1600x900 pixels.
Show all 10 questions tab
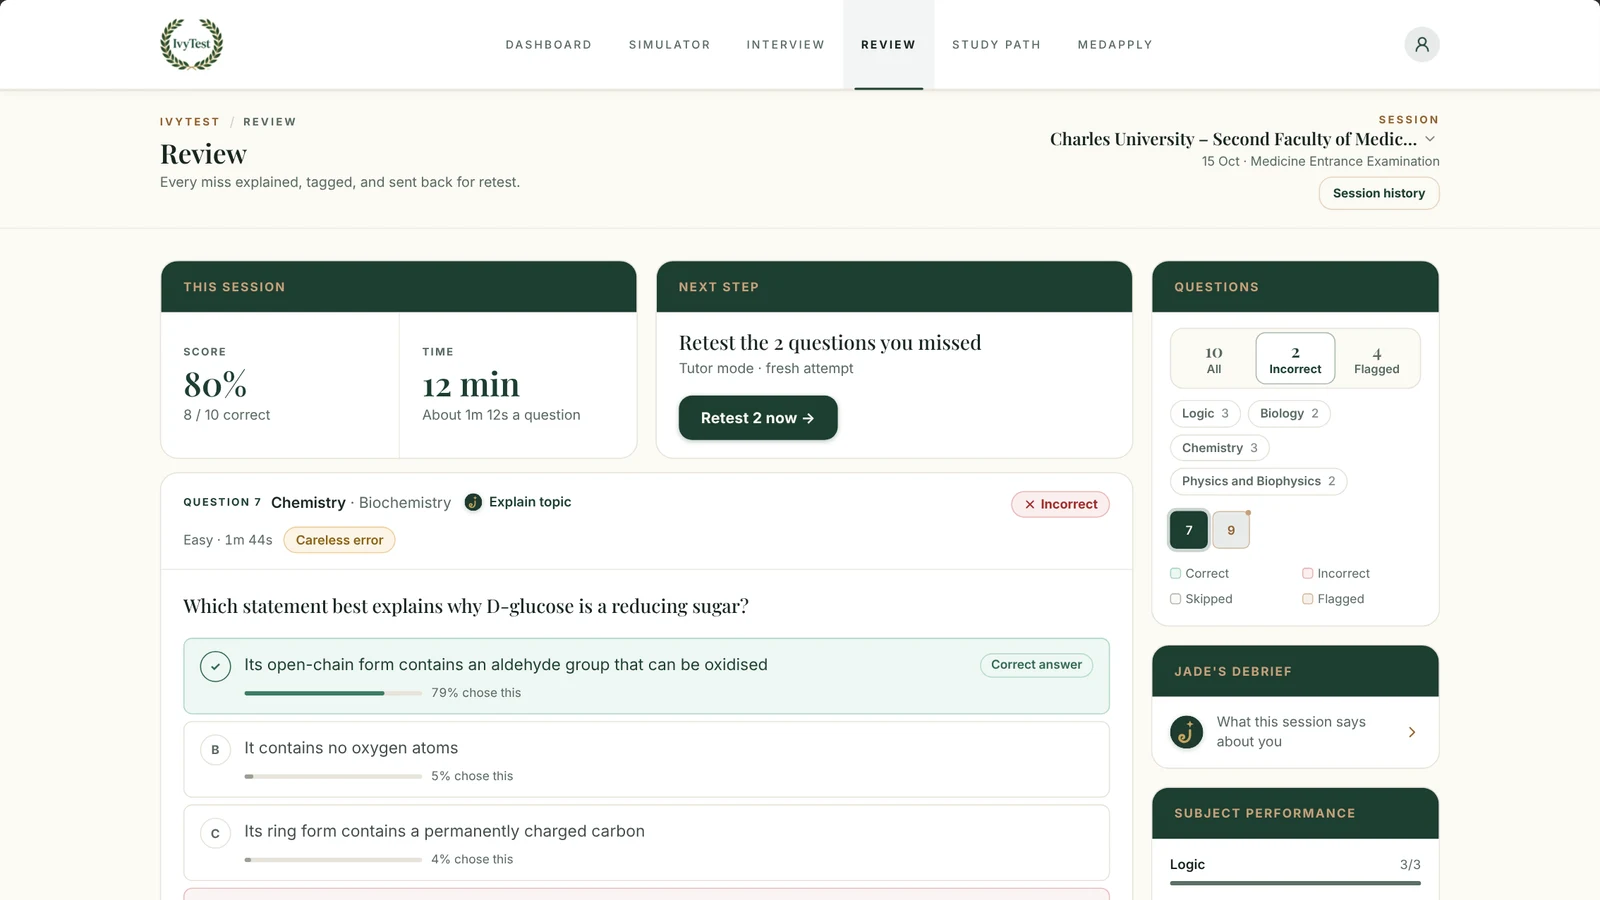(1214, 359)
